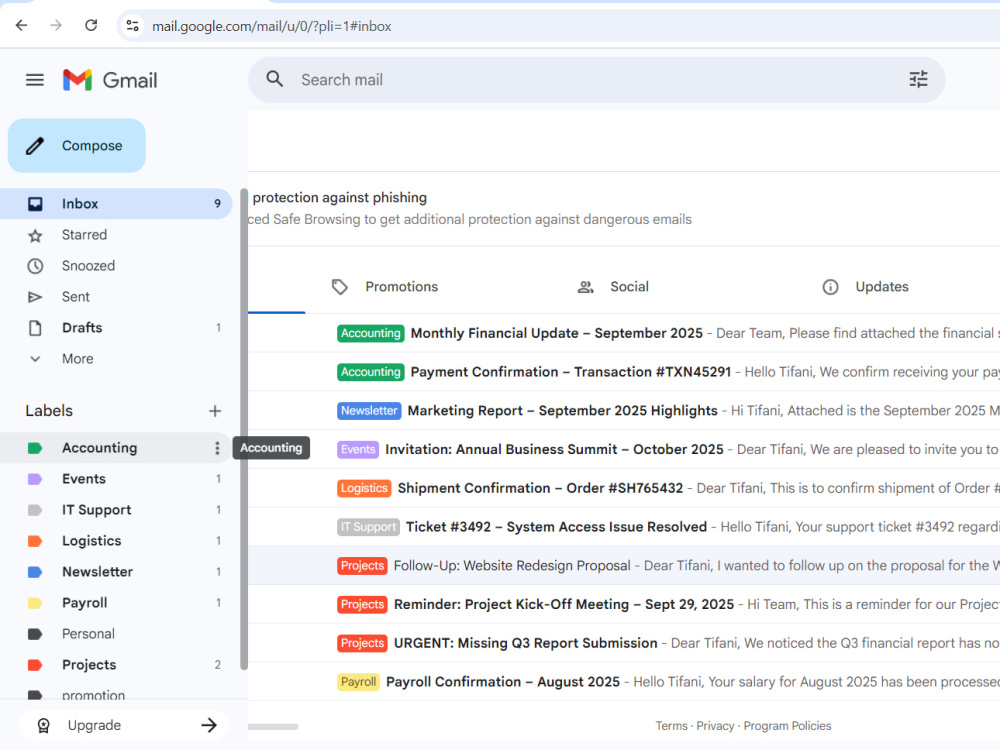Image resolution: width=1000 pixels, height=750 pixels.
Task: Click Newsletter tag on Marketing Report email
Action: point(369,411)
